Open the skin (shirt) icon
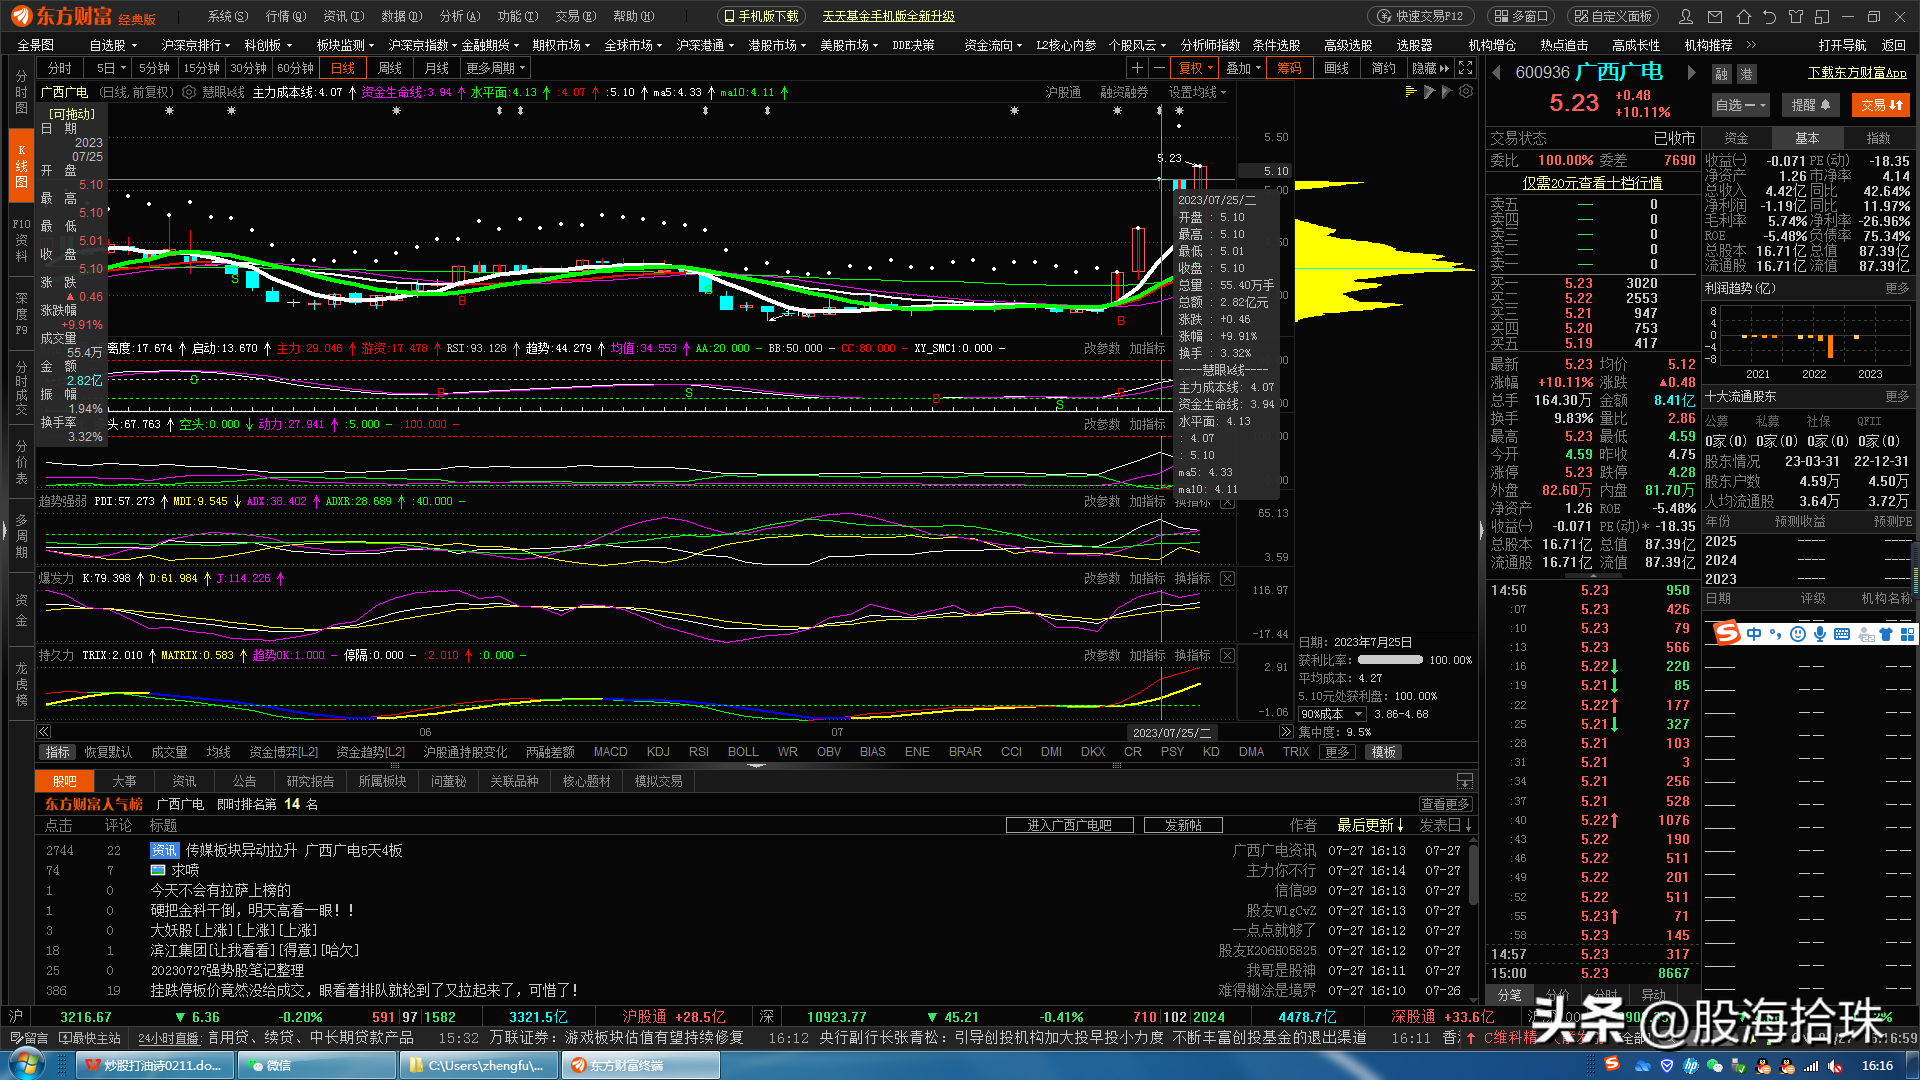Screen dimensions: 1920x1080 click(1796, 17)
